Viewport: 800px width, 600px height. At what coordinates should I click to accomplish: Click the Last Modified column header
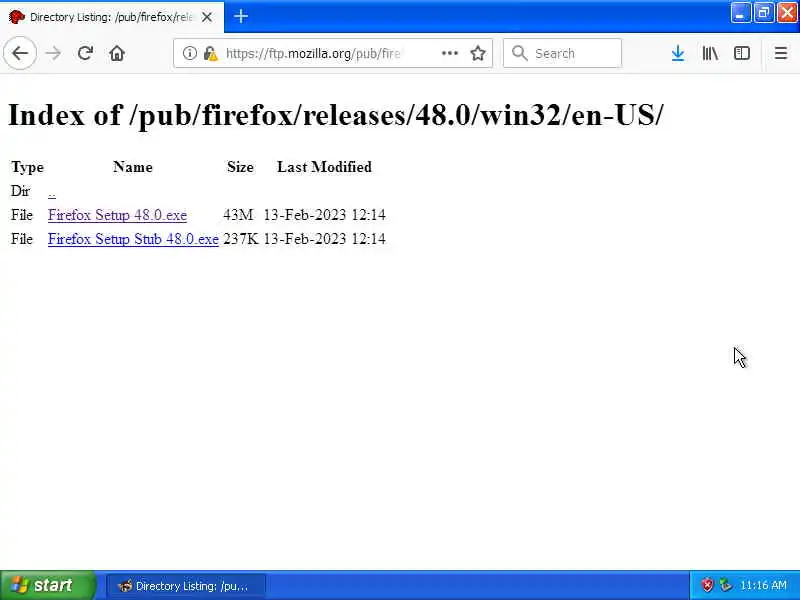(x=324, y=167)
